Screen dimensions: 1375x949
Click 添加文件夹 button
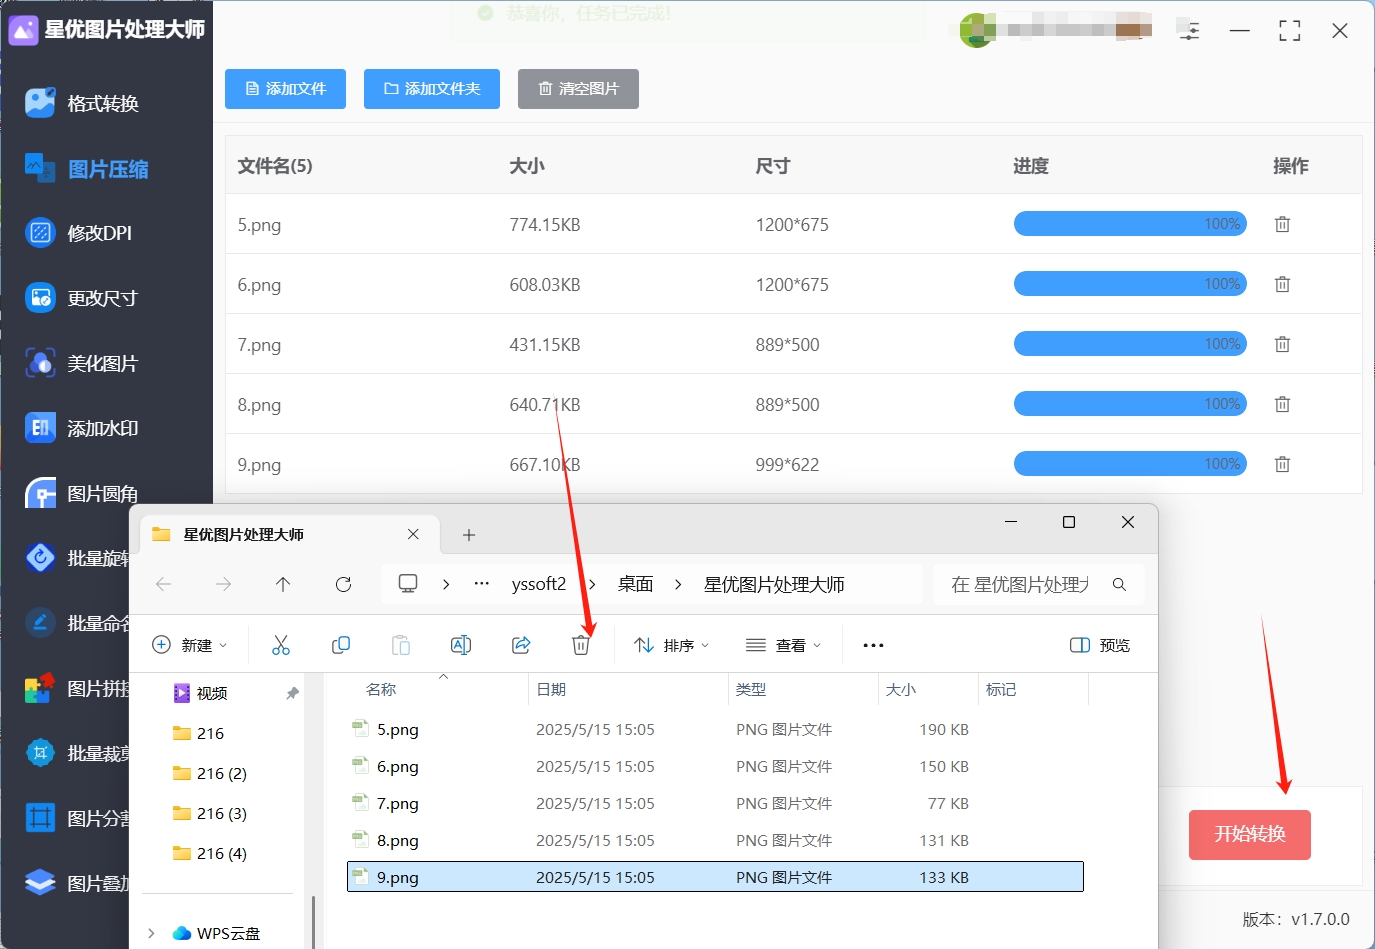point(432,89)
